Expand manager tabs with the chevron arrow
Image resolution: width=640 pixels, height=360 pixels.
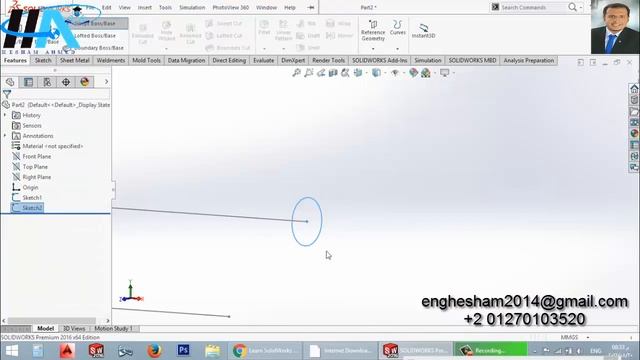(106, 82)
